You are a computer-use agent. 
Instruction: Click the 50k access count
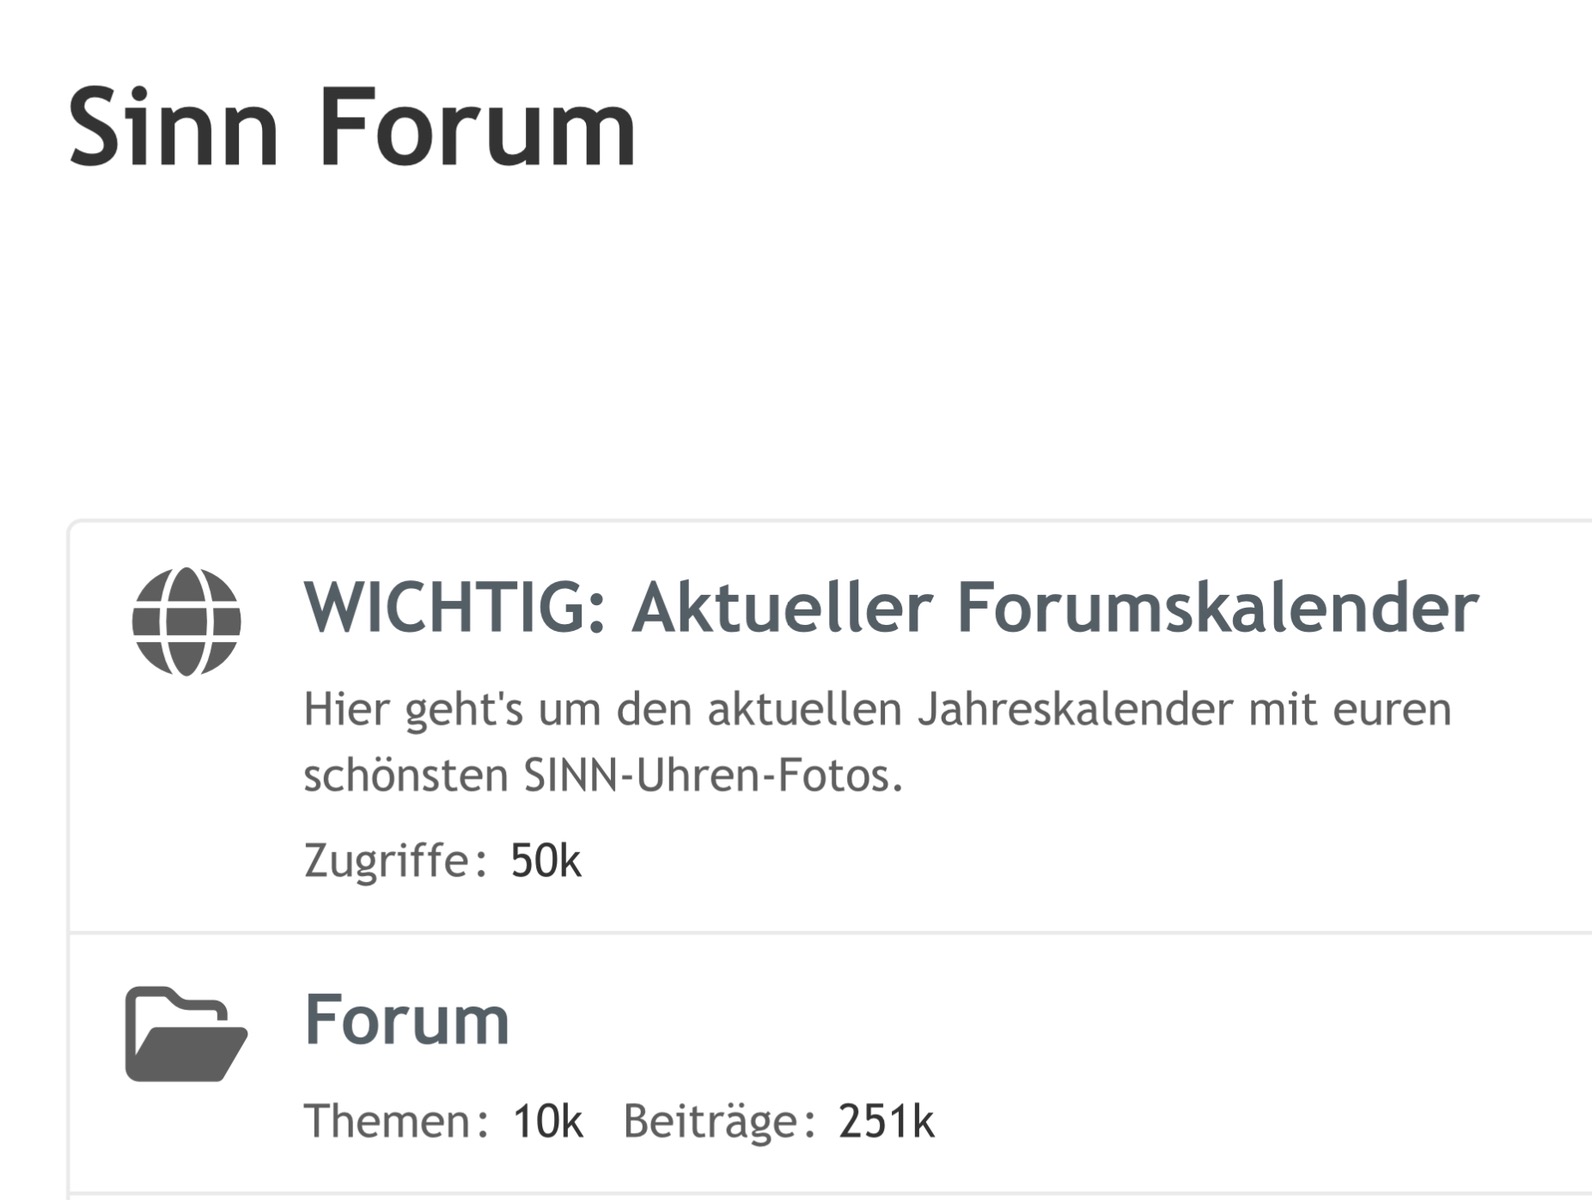(x=545, y=860)
